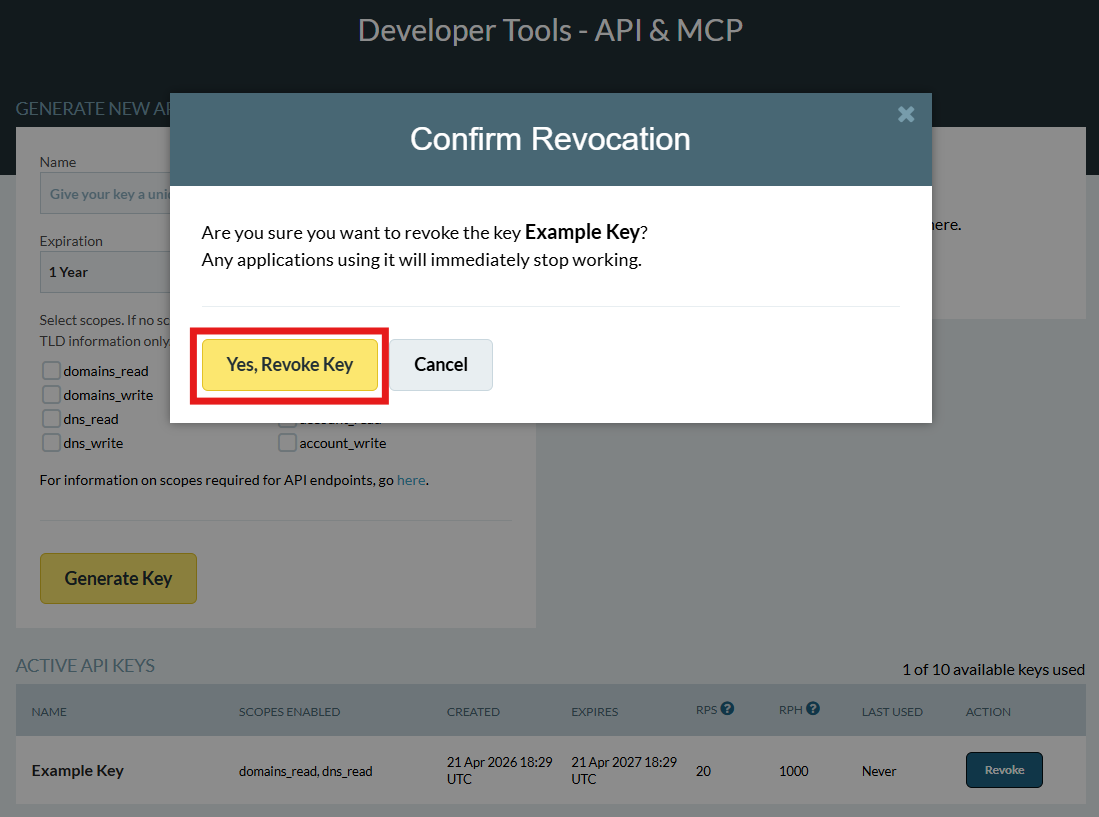Check the dns_write scope checkbox

click(x=51, y=443)
